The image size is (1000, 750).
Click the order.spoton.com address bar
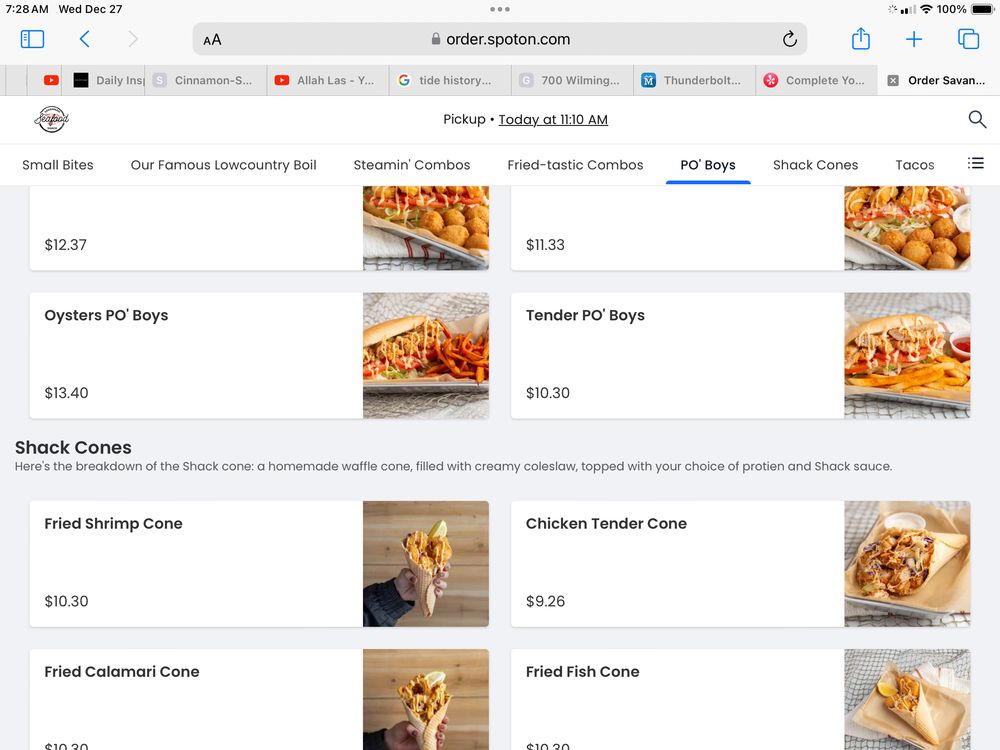(500, 39)
